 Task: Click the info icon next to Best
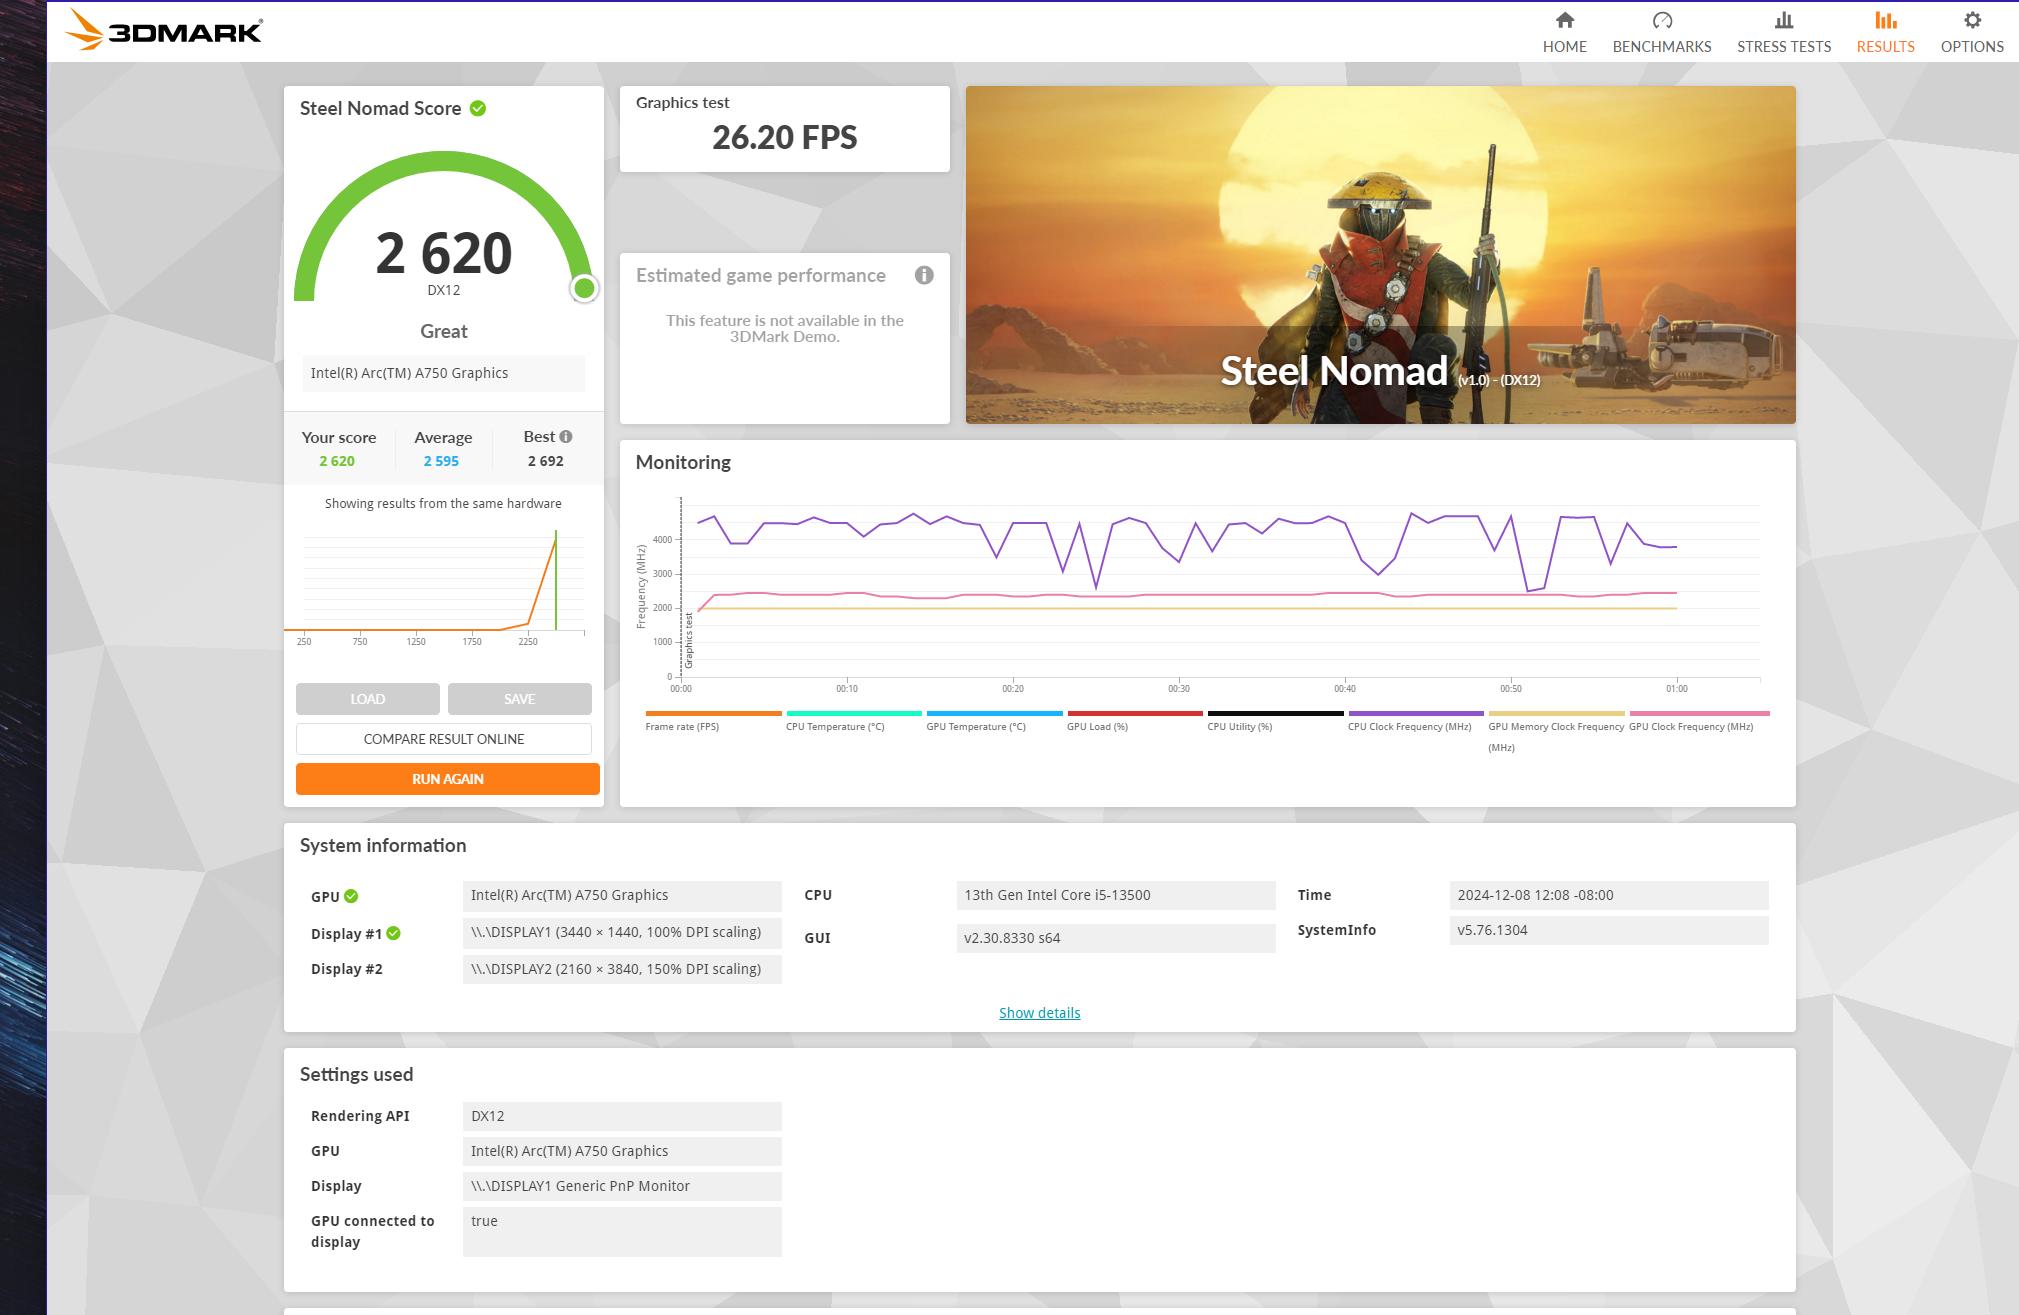[566, 436]
